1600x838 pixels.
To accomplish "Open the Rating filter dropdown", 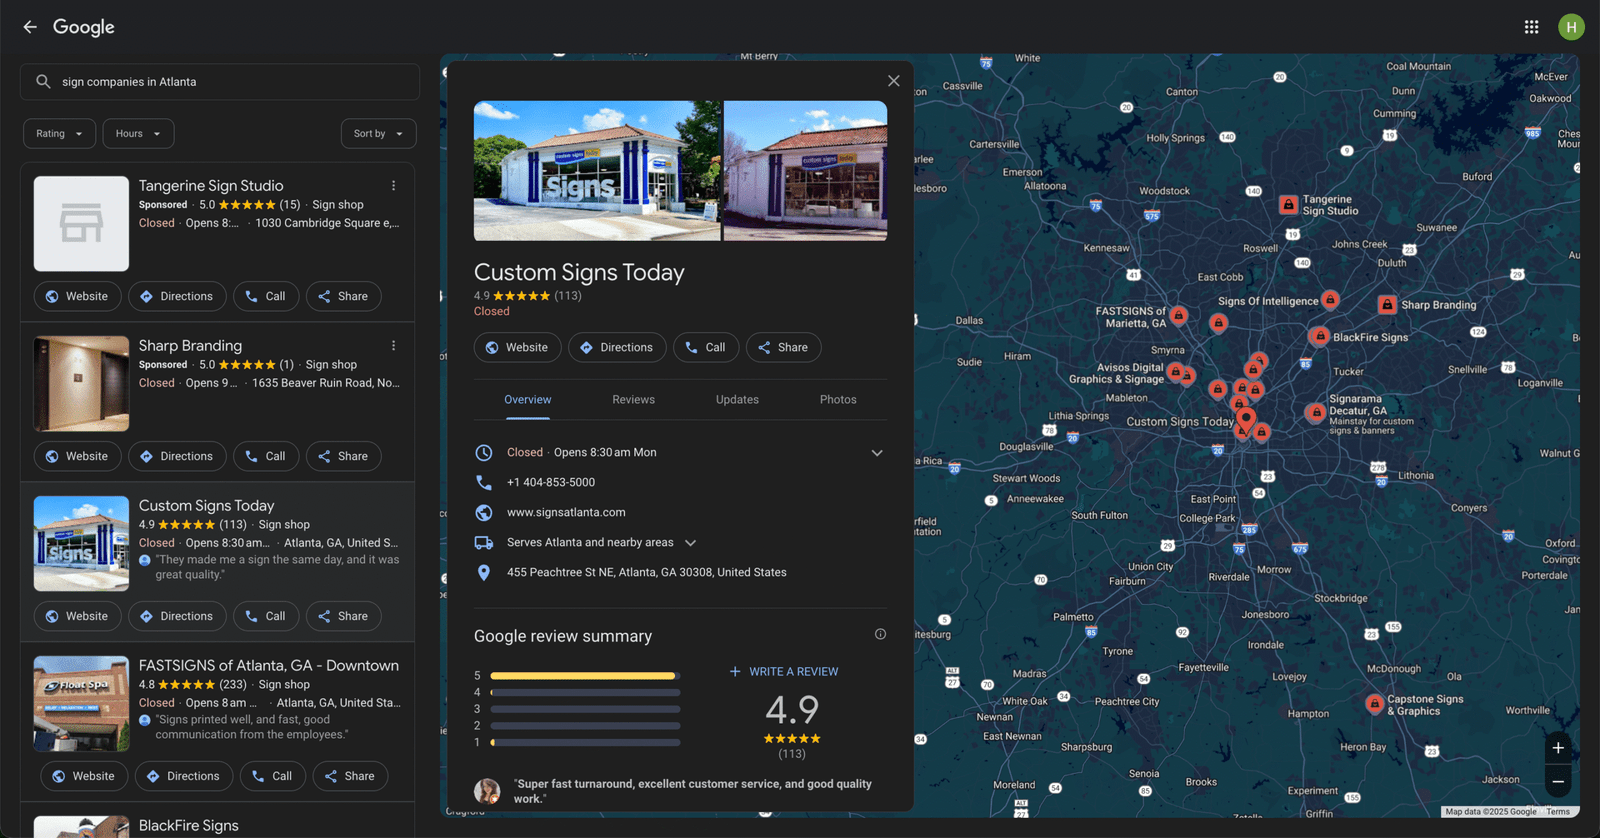I will pyautogui.click(x=60, y=134).
